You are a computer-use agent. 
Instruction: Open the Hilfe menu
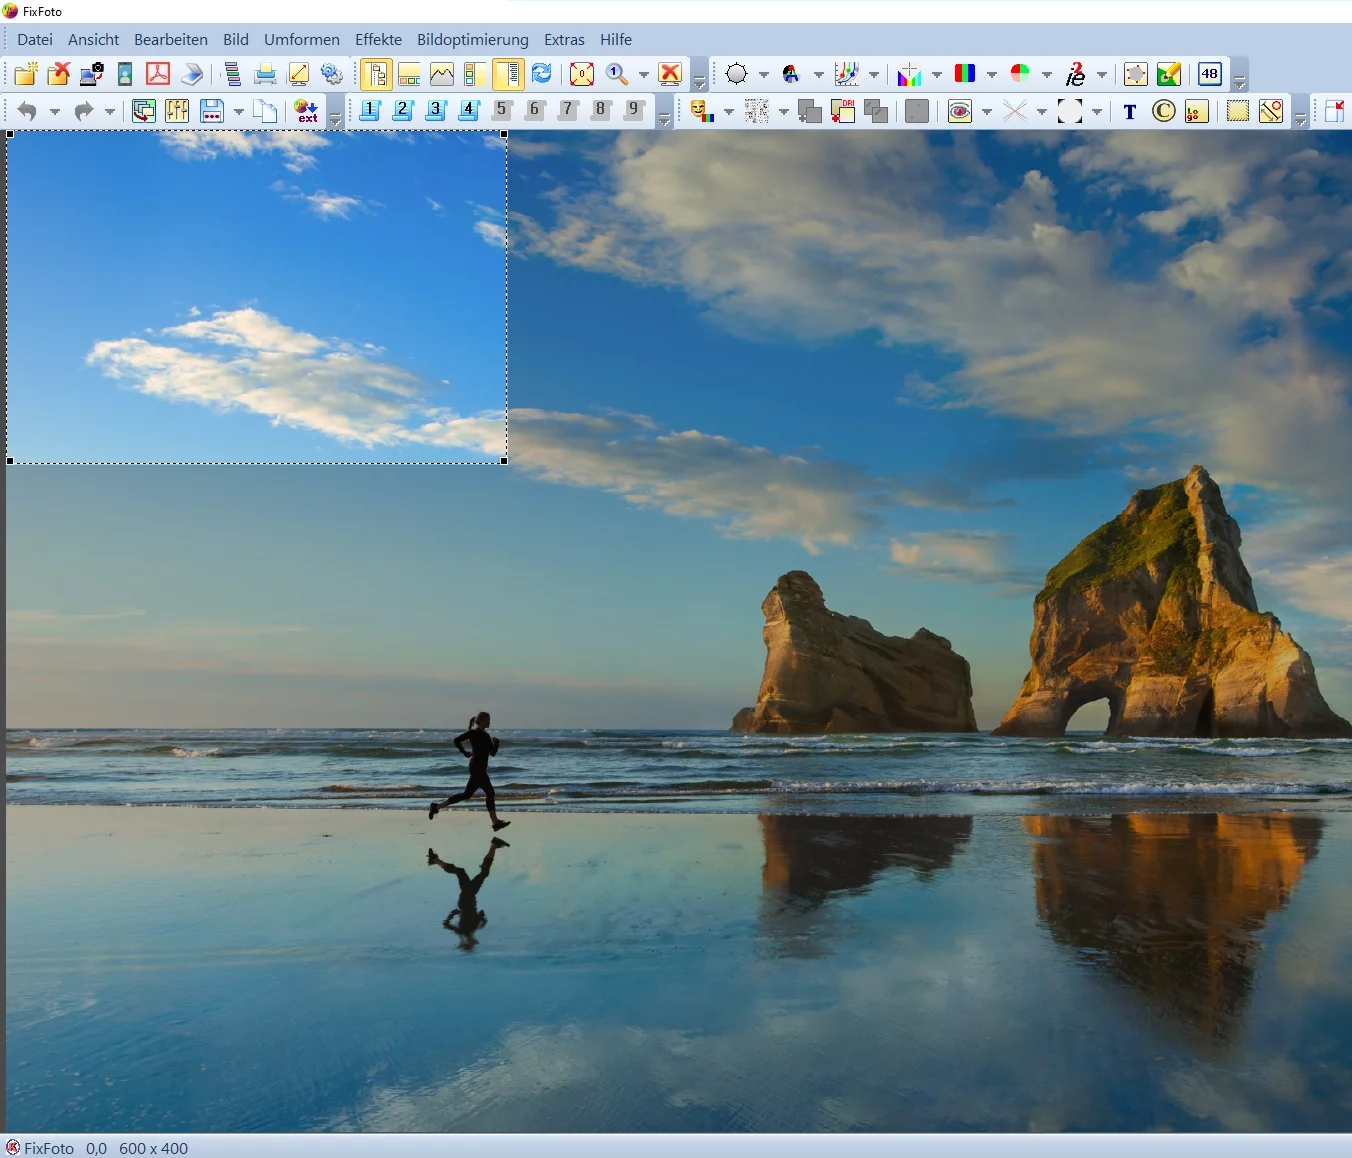pos(616,40)
